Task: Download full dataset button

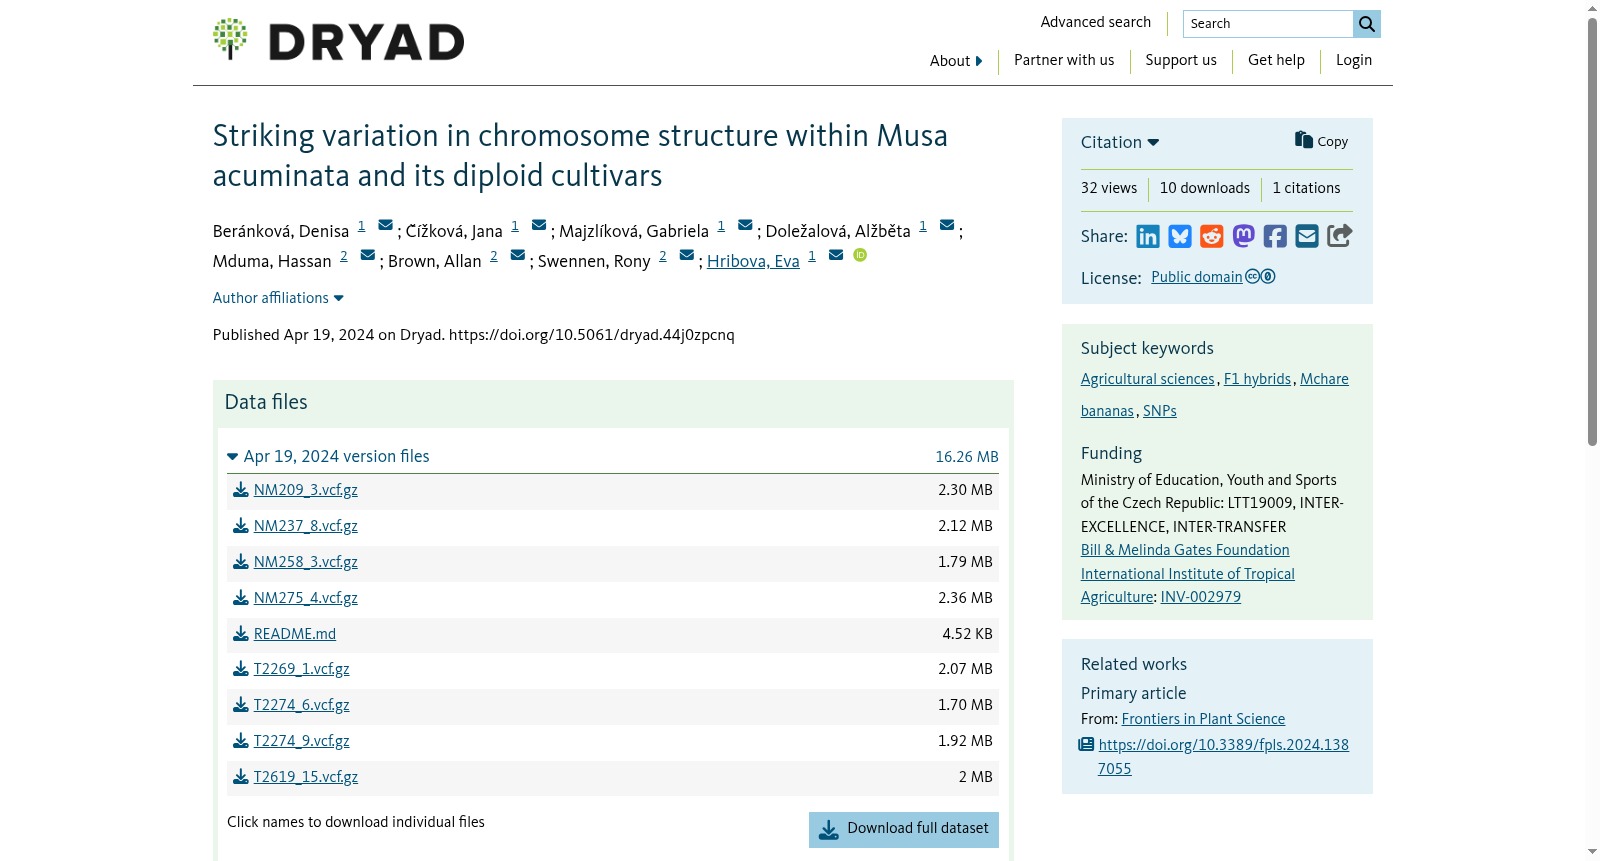Action: (x=904, y=830)
